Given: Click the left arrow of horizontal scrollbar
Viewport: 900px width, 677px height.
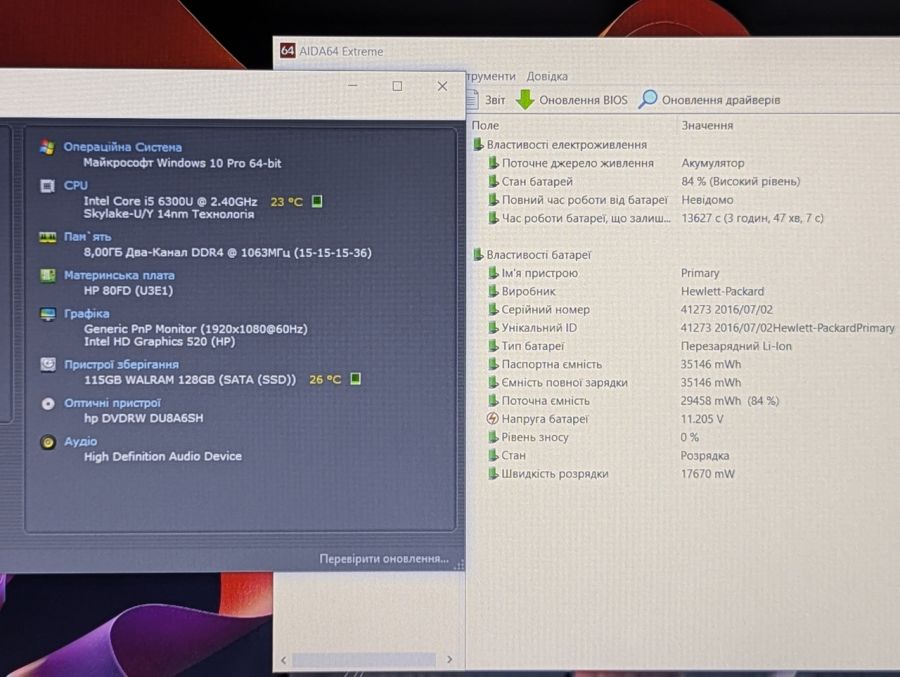Looking at the screenshot, I should 284,660.
